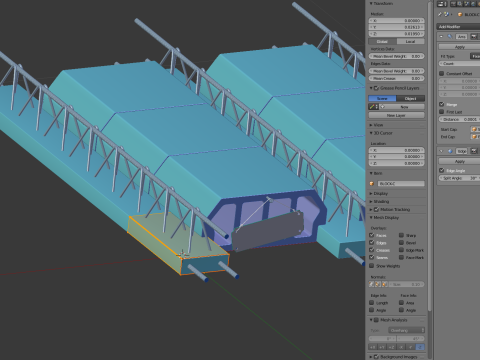The height and width of the screenshot is (360, 480).
Task: Click the BLOCK.C object cube icon in header
Action: (460, 14)
